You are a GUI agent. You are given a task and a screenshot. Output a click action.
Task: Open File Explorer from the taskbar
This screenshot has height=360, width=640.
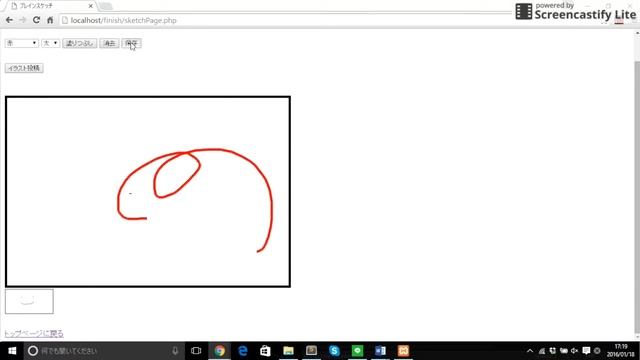289,351
